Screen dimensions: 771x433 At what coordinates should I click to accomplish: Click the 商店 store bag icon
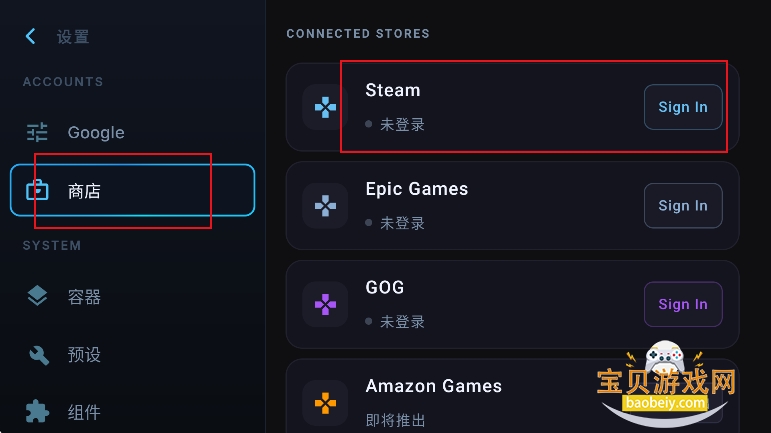37,190
